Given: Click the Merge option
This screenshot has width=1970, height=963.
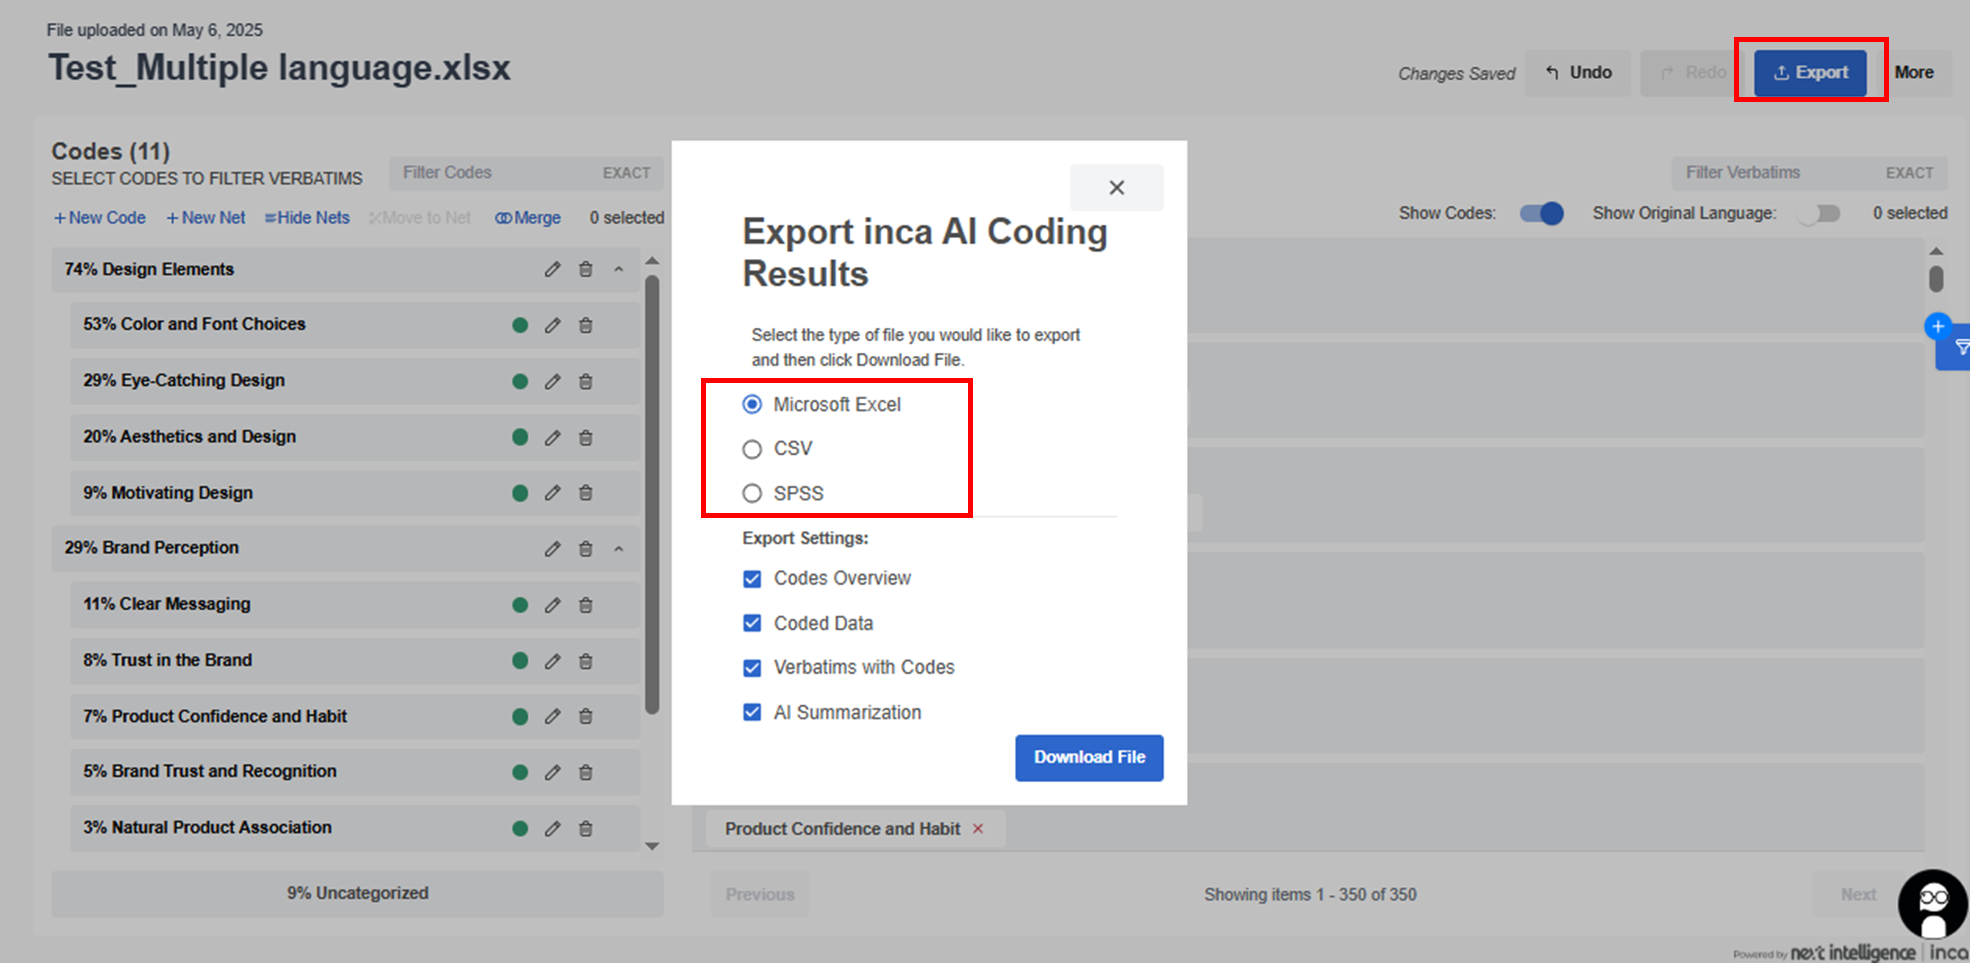Looking at the screenshot, I should [528, 218].
